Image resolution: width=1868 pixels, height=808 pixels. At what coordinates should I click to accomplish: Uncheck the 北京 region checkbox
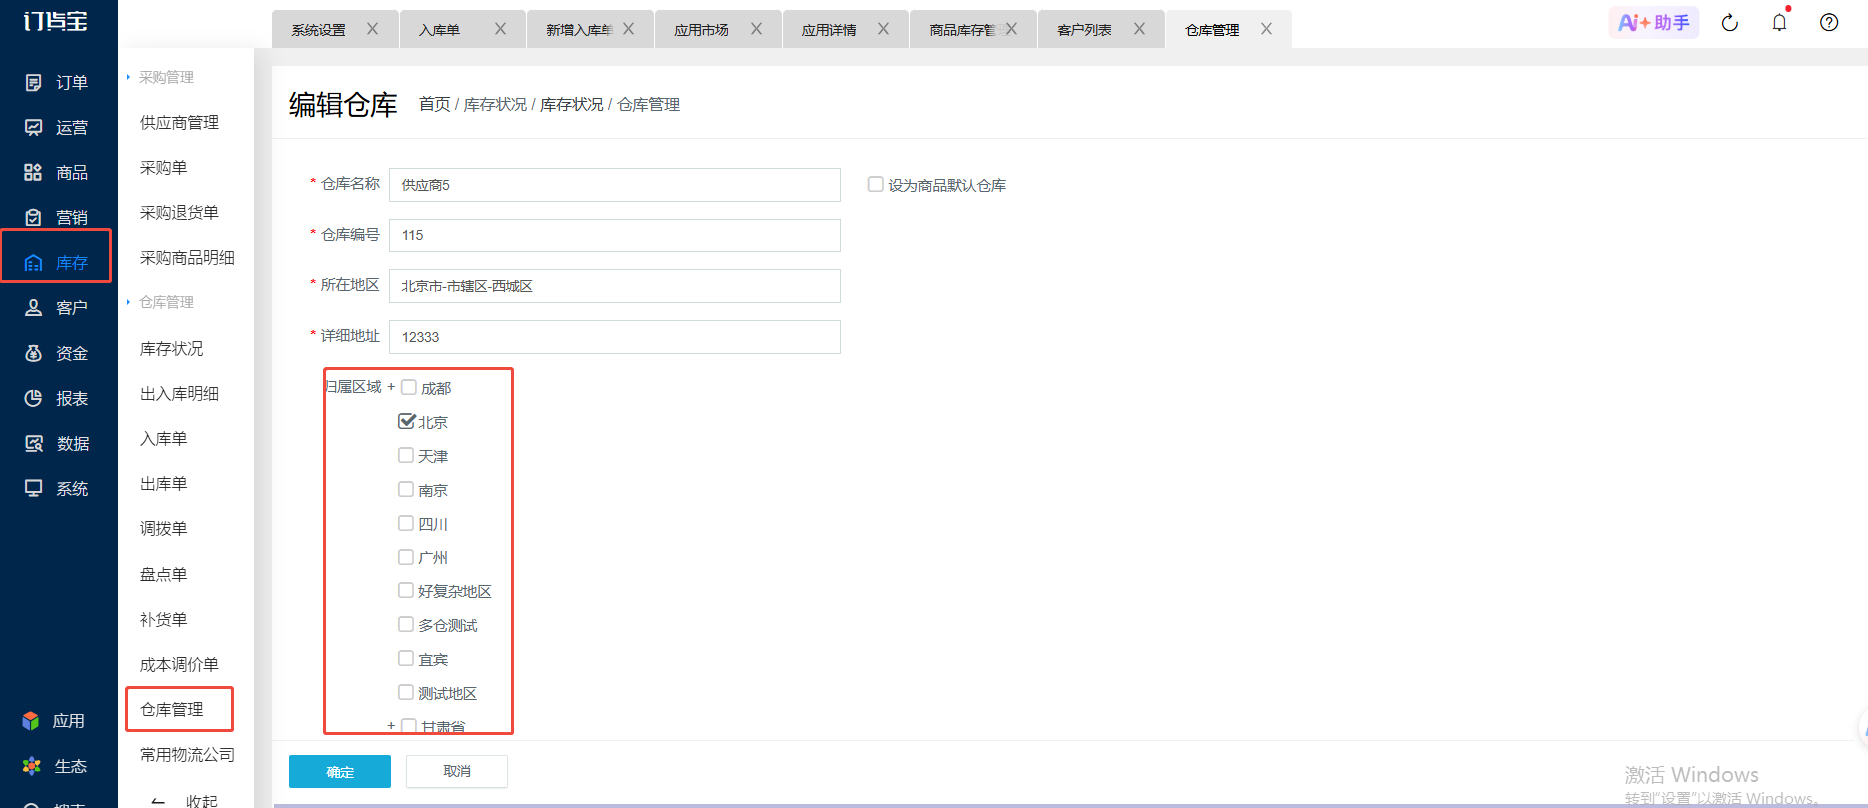pyautogui.click(x=406, y=422)
